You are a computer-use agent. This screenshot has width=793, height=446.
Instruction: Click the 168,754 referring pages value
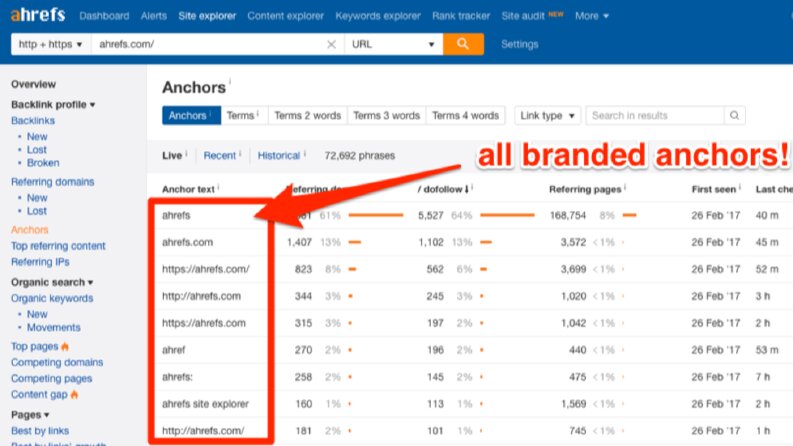click(x=567, y=215)
